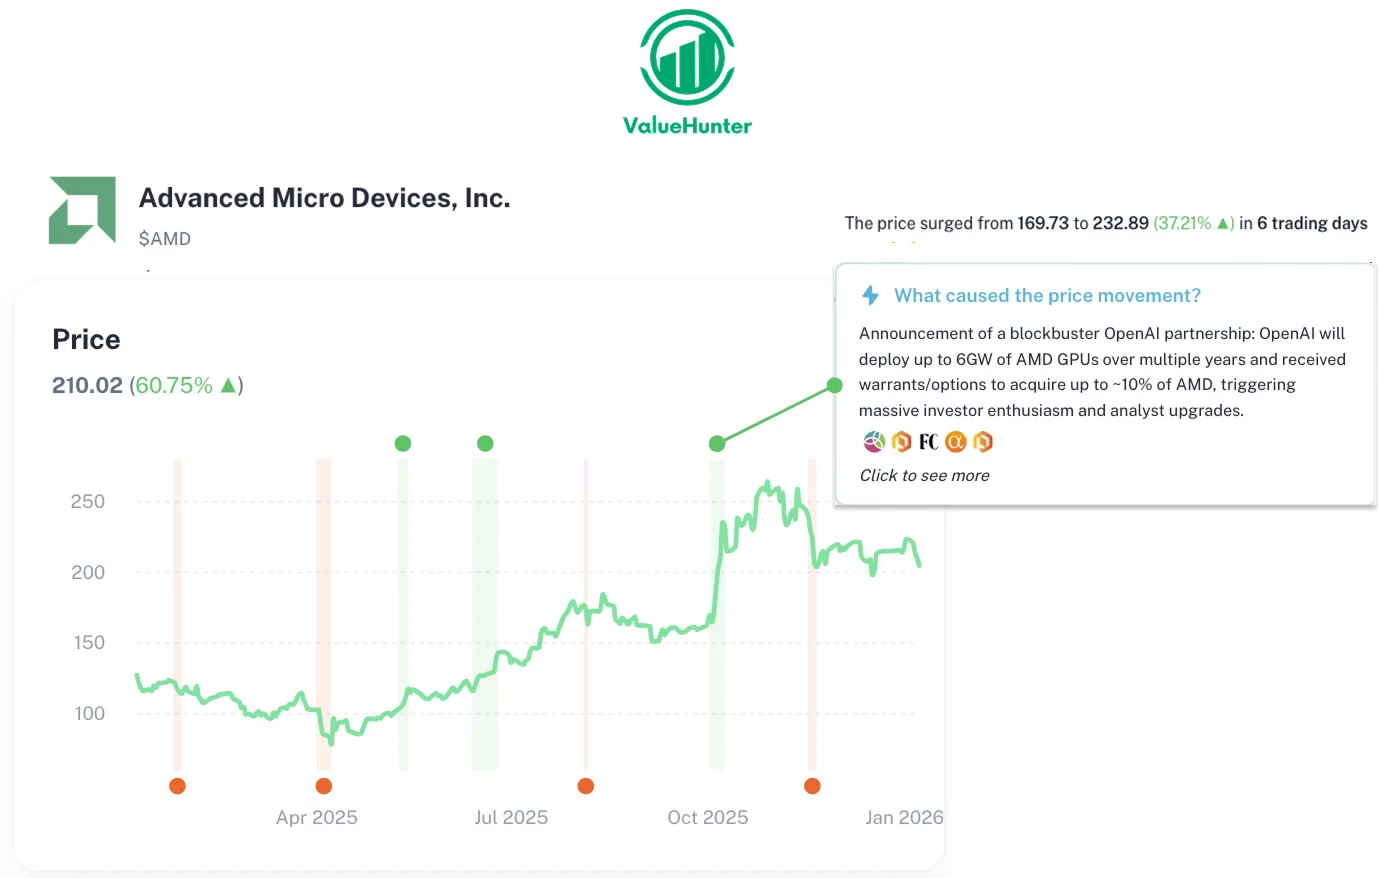1380x878 pixels.
Task: Select the orange event dot above Apr 2025
Action: point(323,786)
